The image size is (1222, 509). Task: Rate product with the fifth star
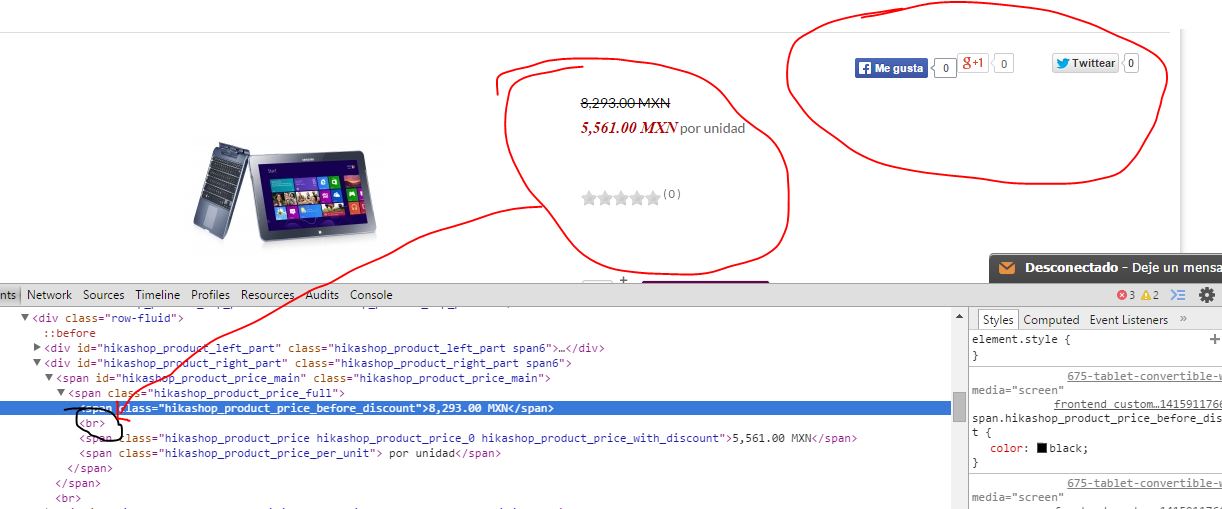653,198
